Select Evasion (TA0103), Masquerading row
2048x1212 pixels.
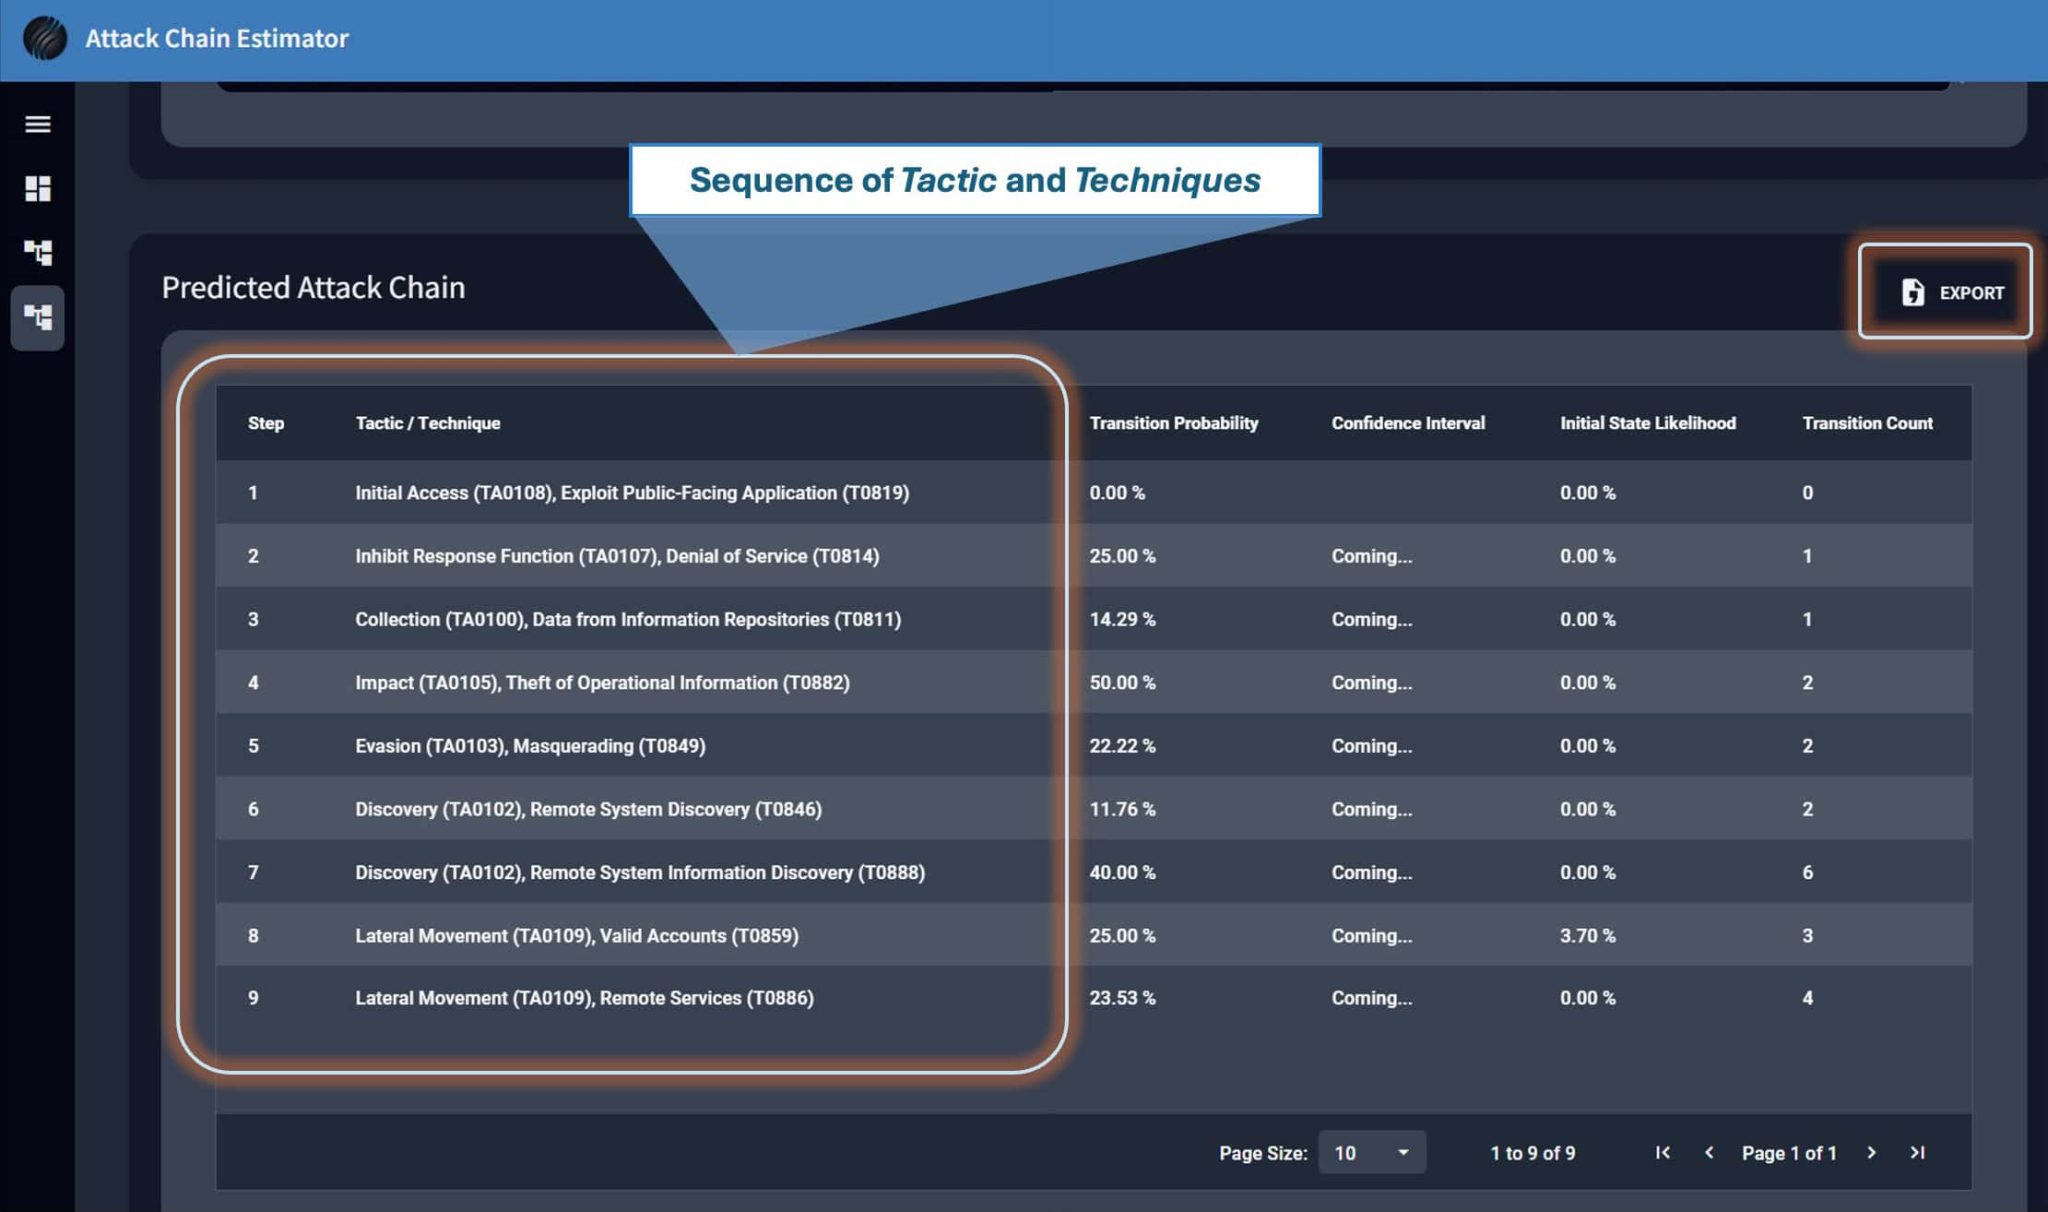pyautogui.click(x=1093, y=745)
